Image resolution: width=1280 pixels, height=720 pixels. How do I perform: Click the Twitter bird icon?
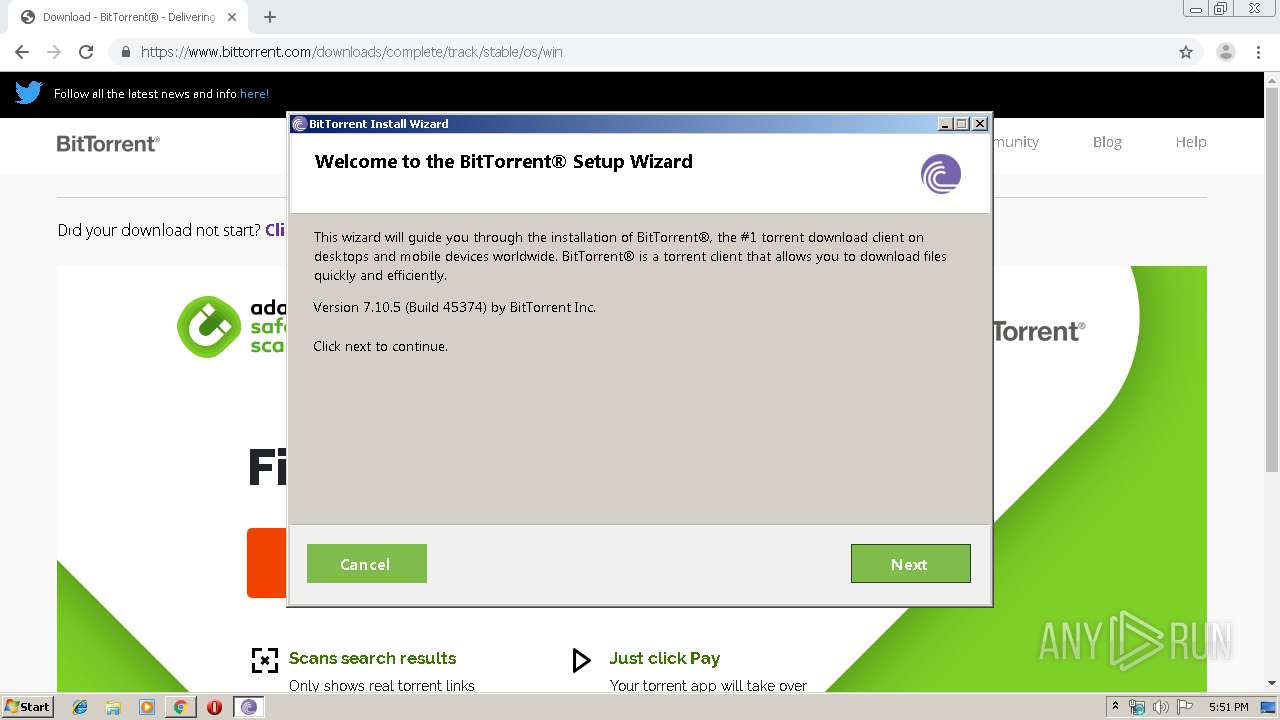click(x=28, y=93)
